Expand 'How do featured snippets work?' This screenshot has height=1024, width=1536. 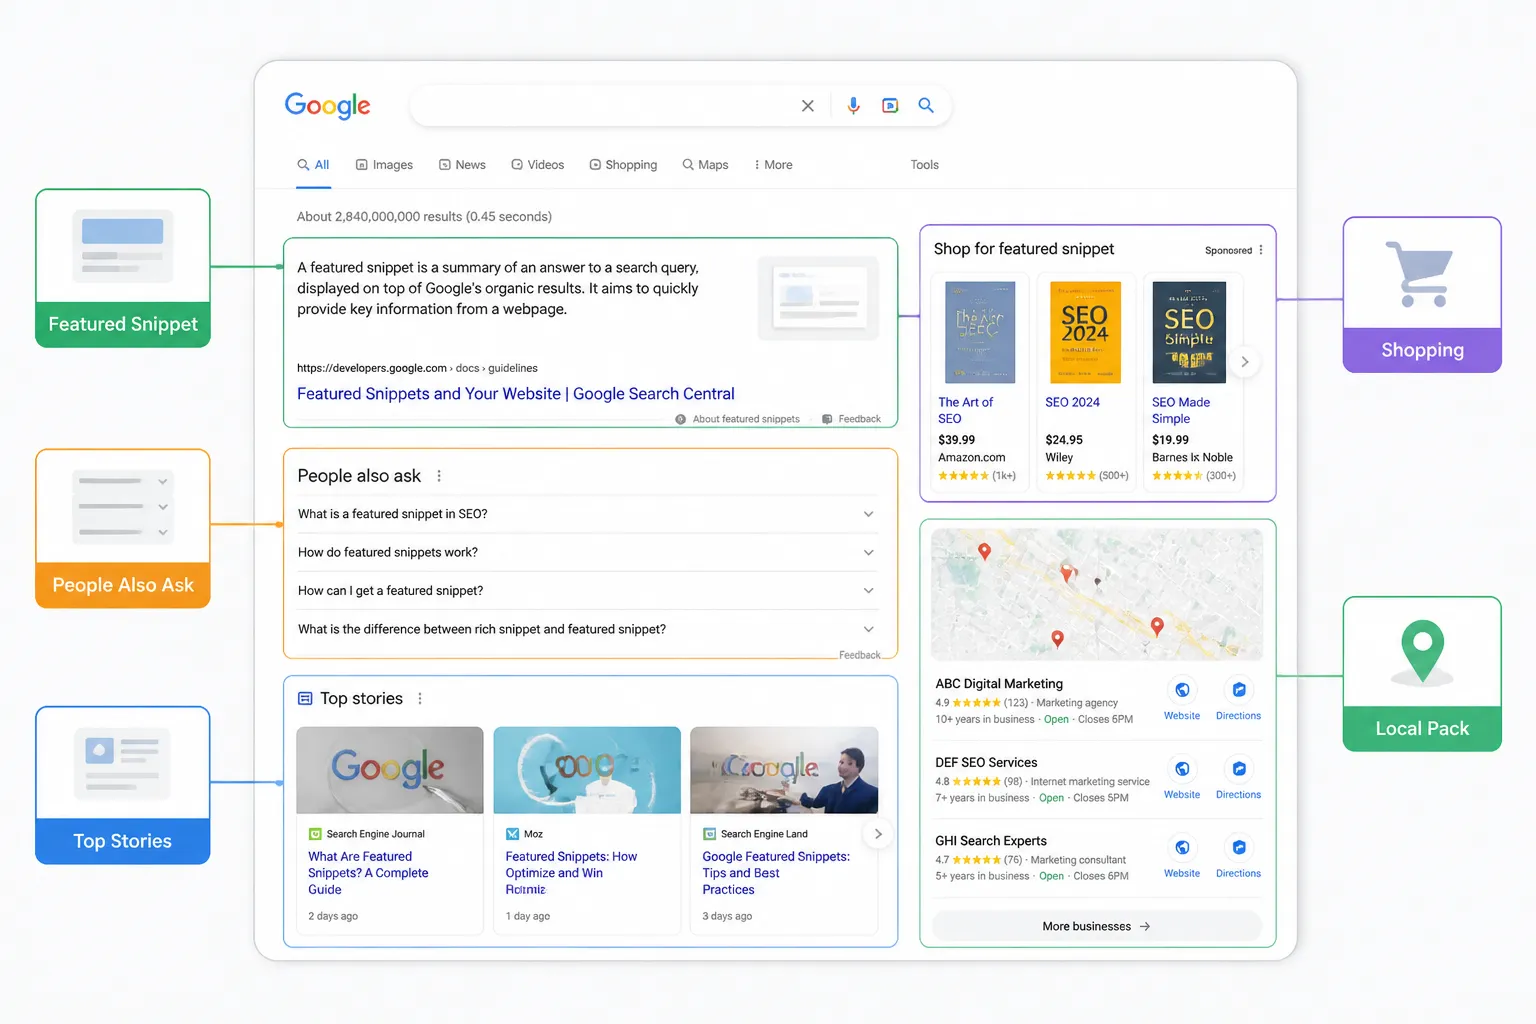click(586, 552)
